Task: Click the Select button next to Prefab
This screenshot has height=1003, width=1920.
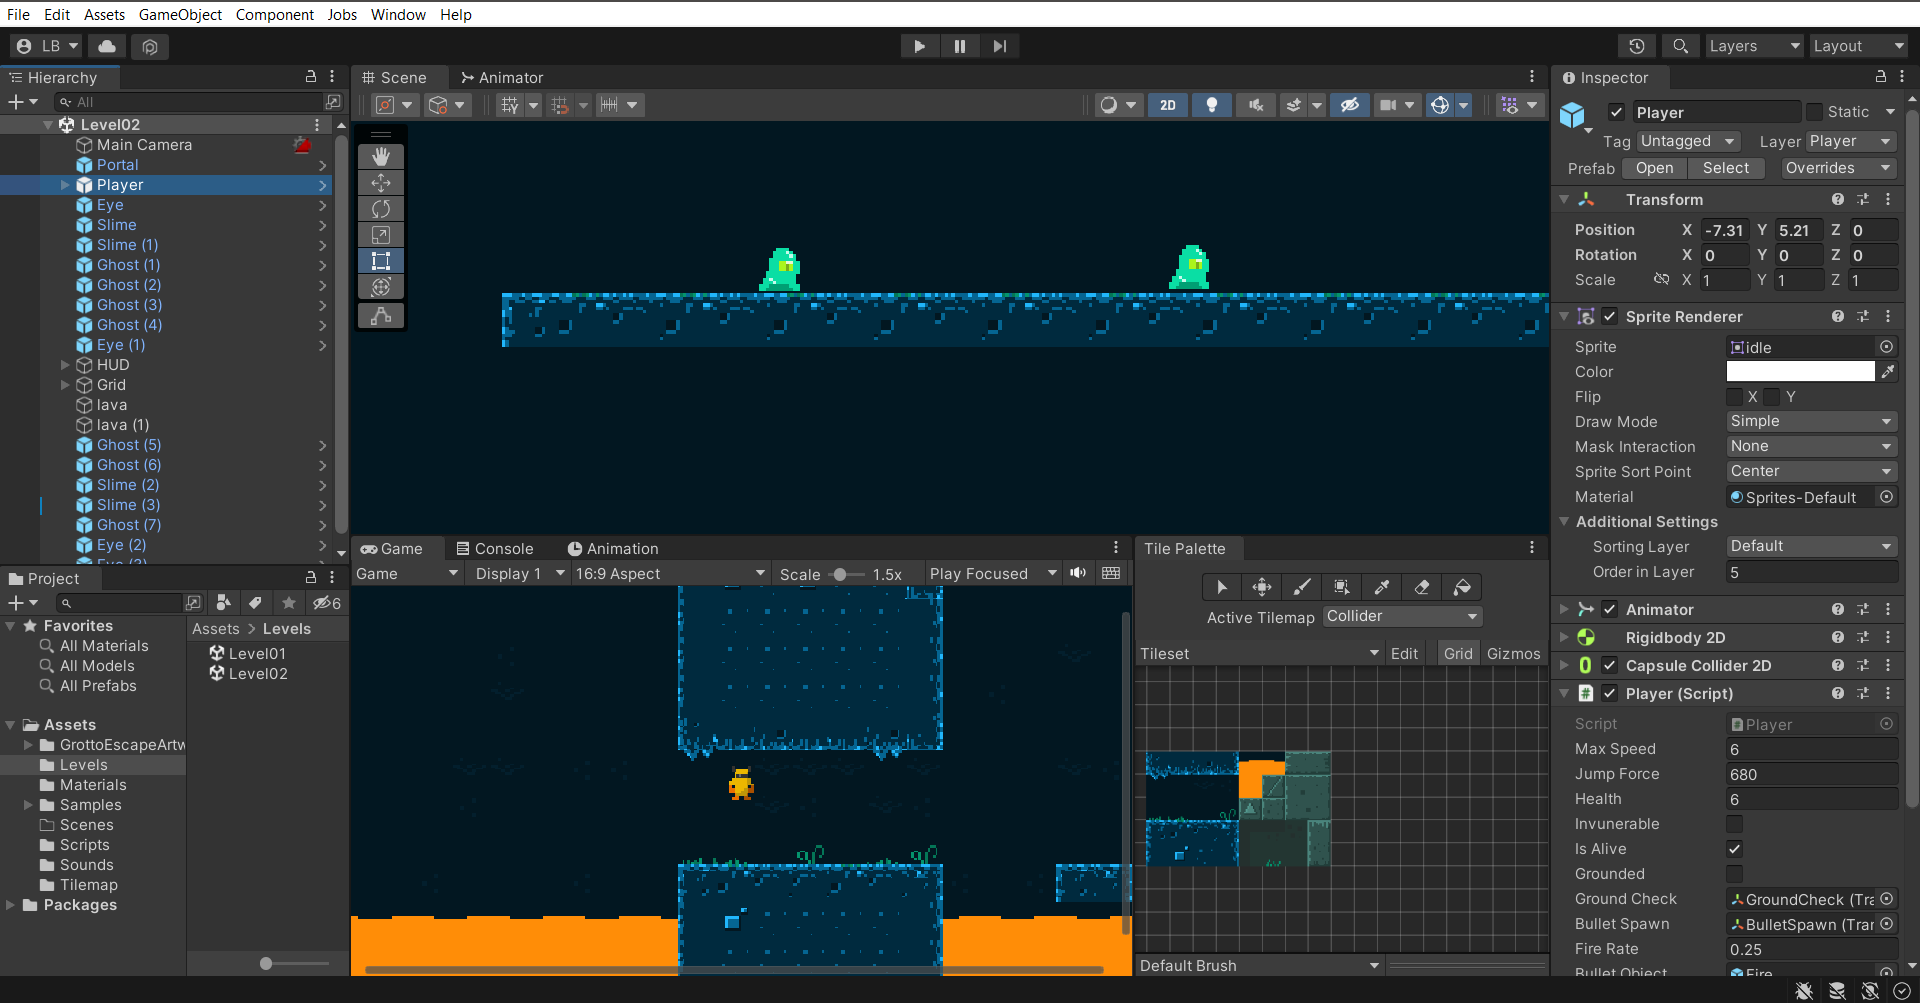Action: click(x=1725, y=168)
